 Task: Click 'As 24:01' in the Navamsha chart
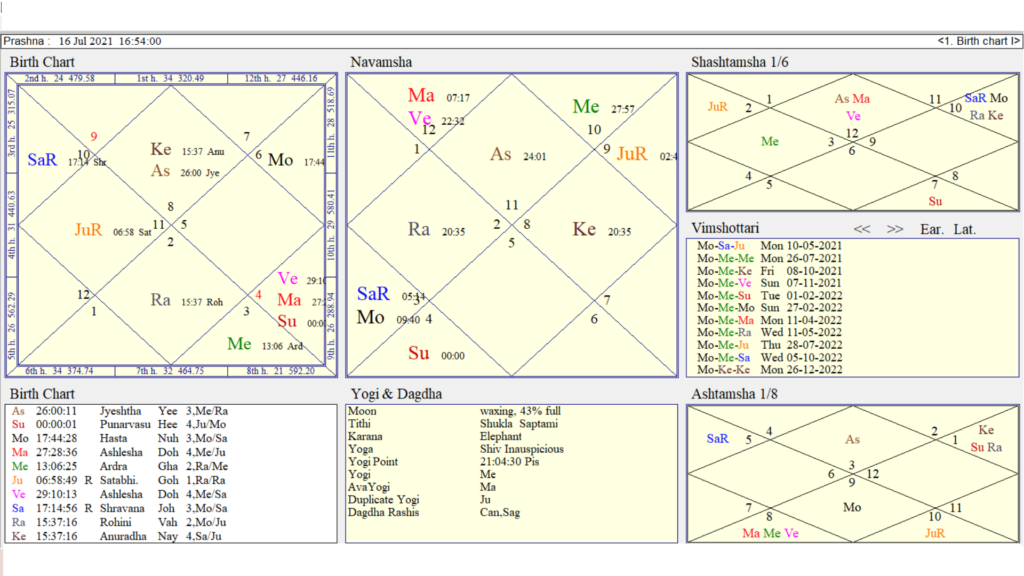click(x=519, y=155)
